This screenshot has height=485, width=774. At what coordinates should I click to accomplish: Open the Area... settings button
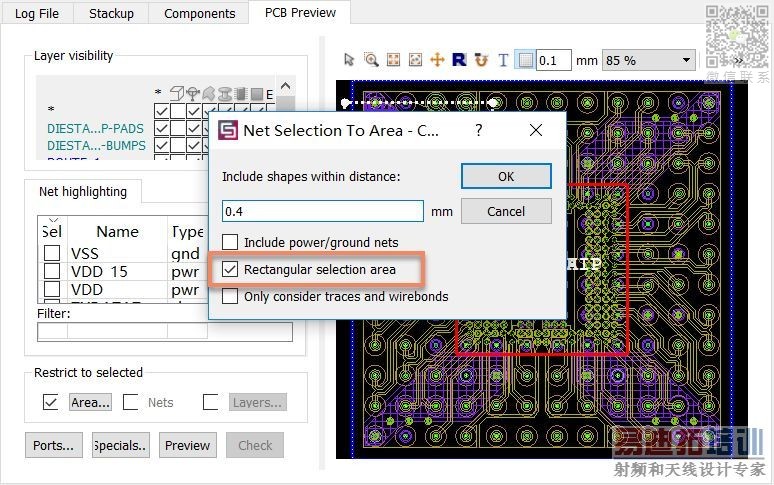coord(90,402)
